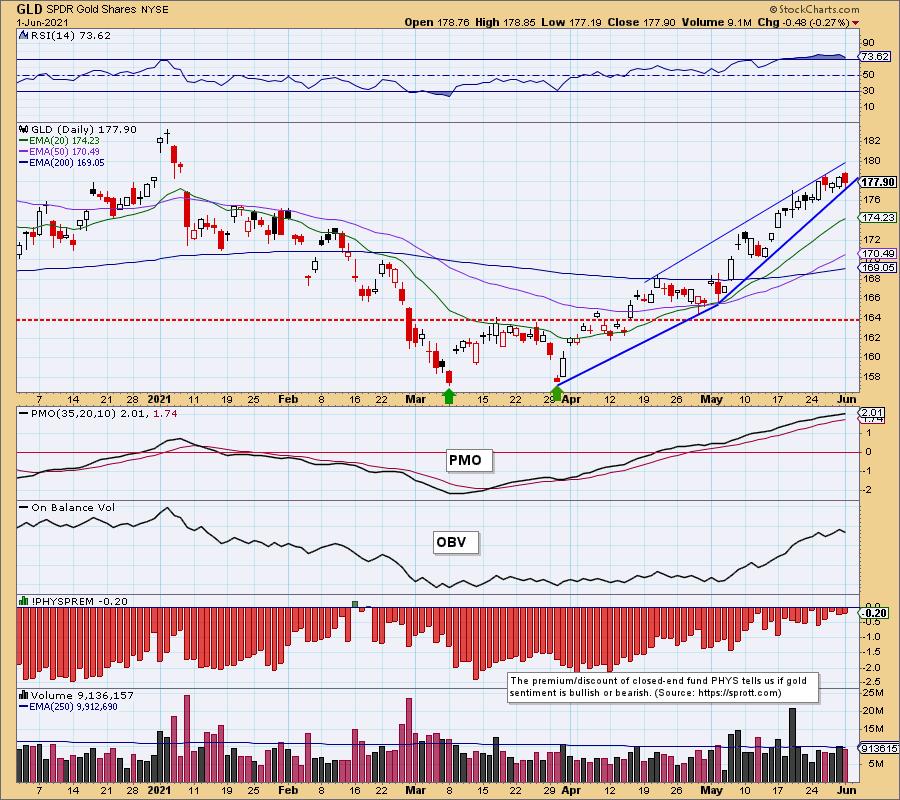The height and width of the screenshot is (800, 900).
Task: Click the EMA(200) 169.05 legend text
Action: (67, 162)
